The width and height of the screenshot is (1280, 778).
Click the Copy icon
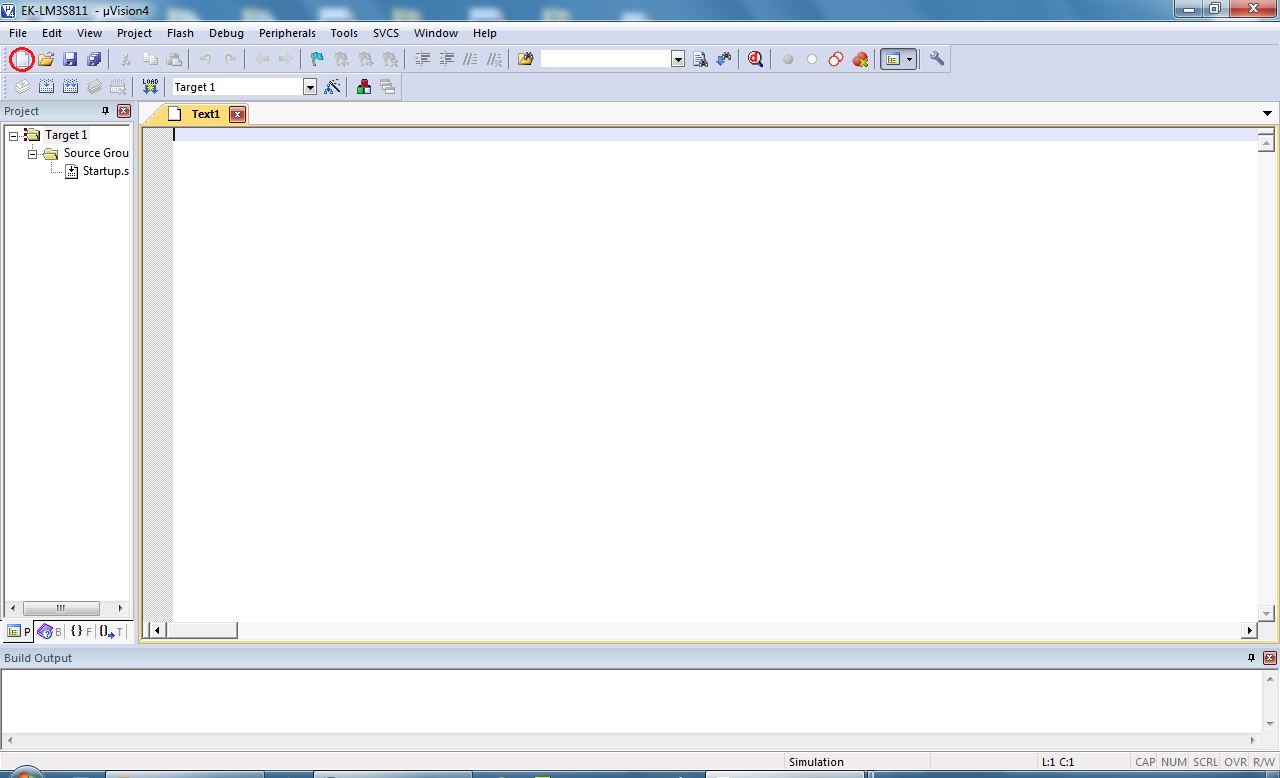tap(150, 59)
